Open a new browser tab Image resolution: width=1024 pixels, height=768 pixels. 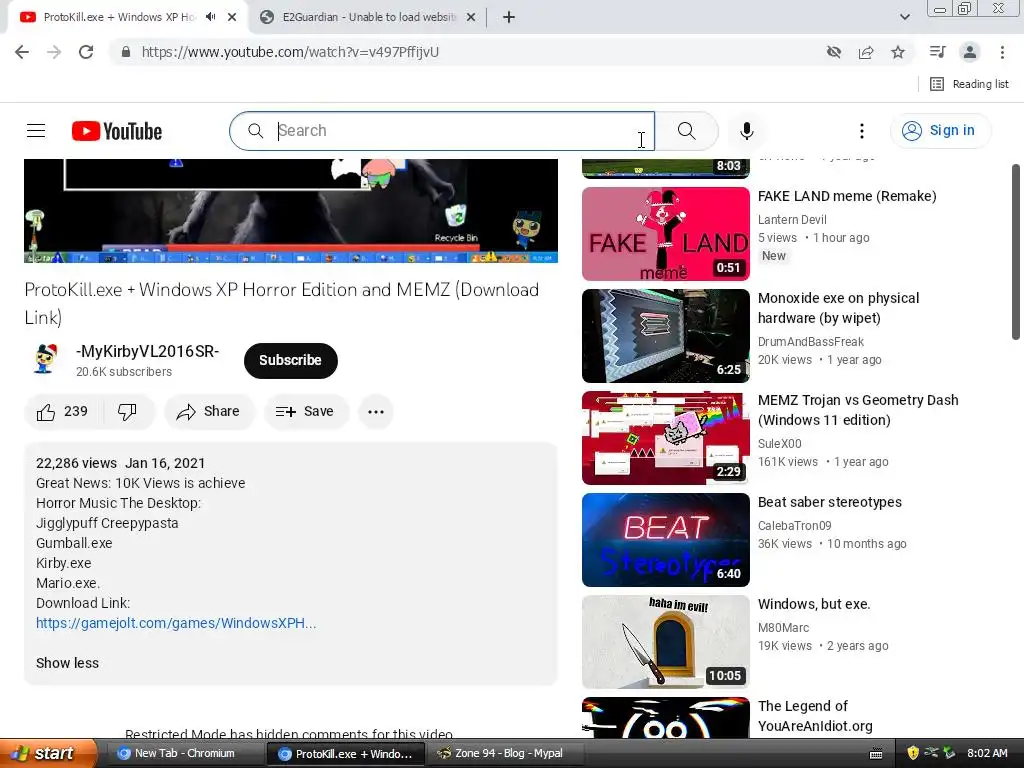pos(509,17)
